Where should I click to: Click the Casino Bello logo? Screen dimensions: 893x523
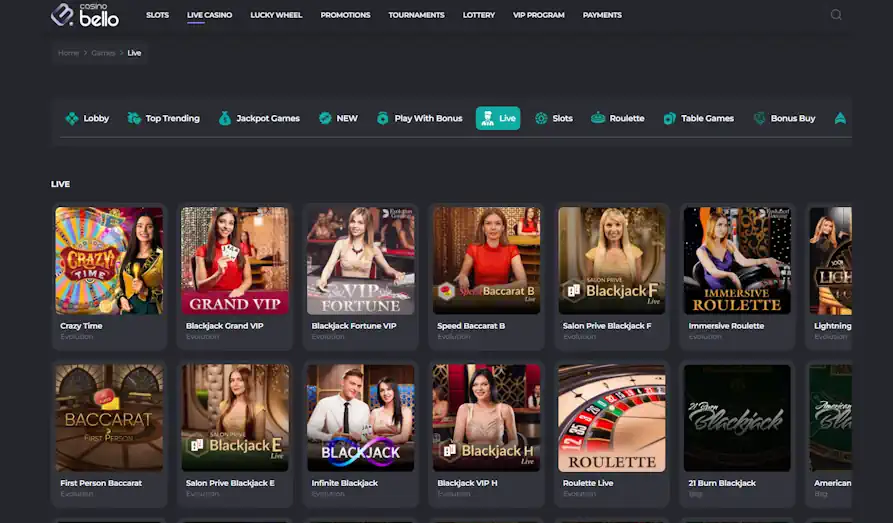click(x=85, y=15)
